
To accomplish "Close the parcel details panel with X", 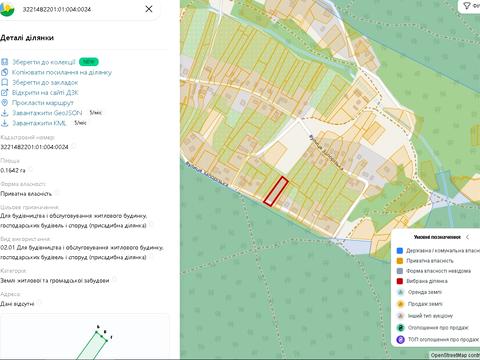I will (149, 9).
